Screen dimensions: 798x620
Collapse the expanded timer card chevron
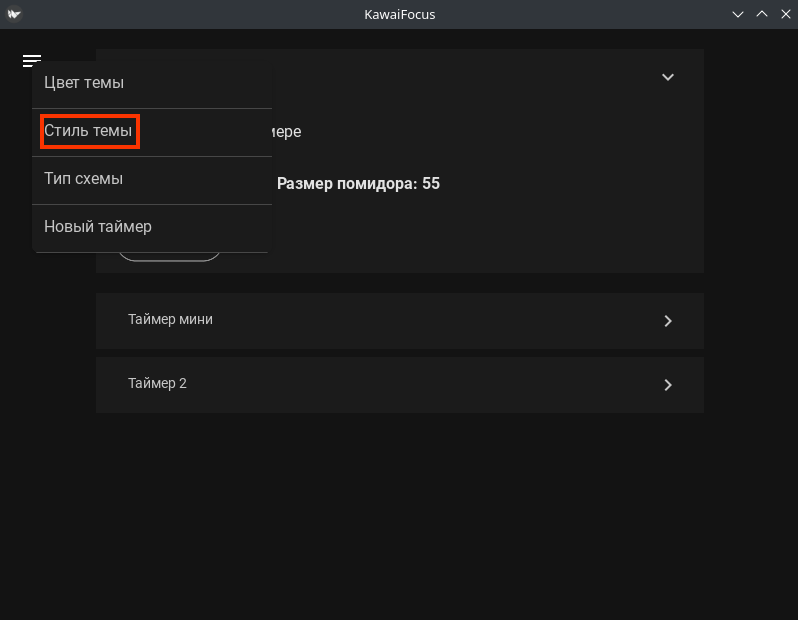(x=668, y=77)
